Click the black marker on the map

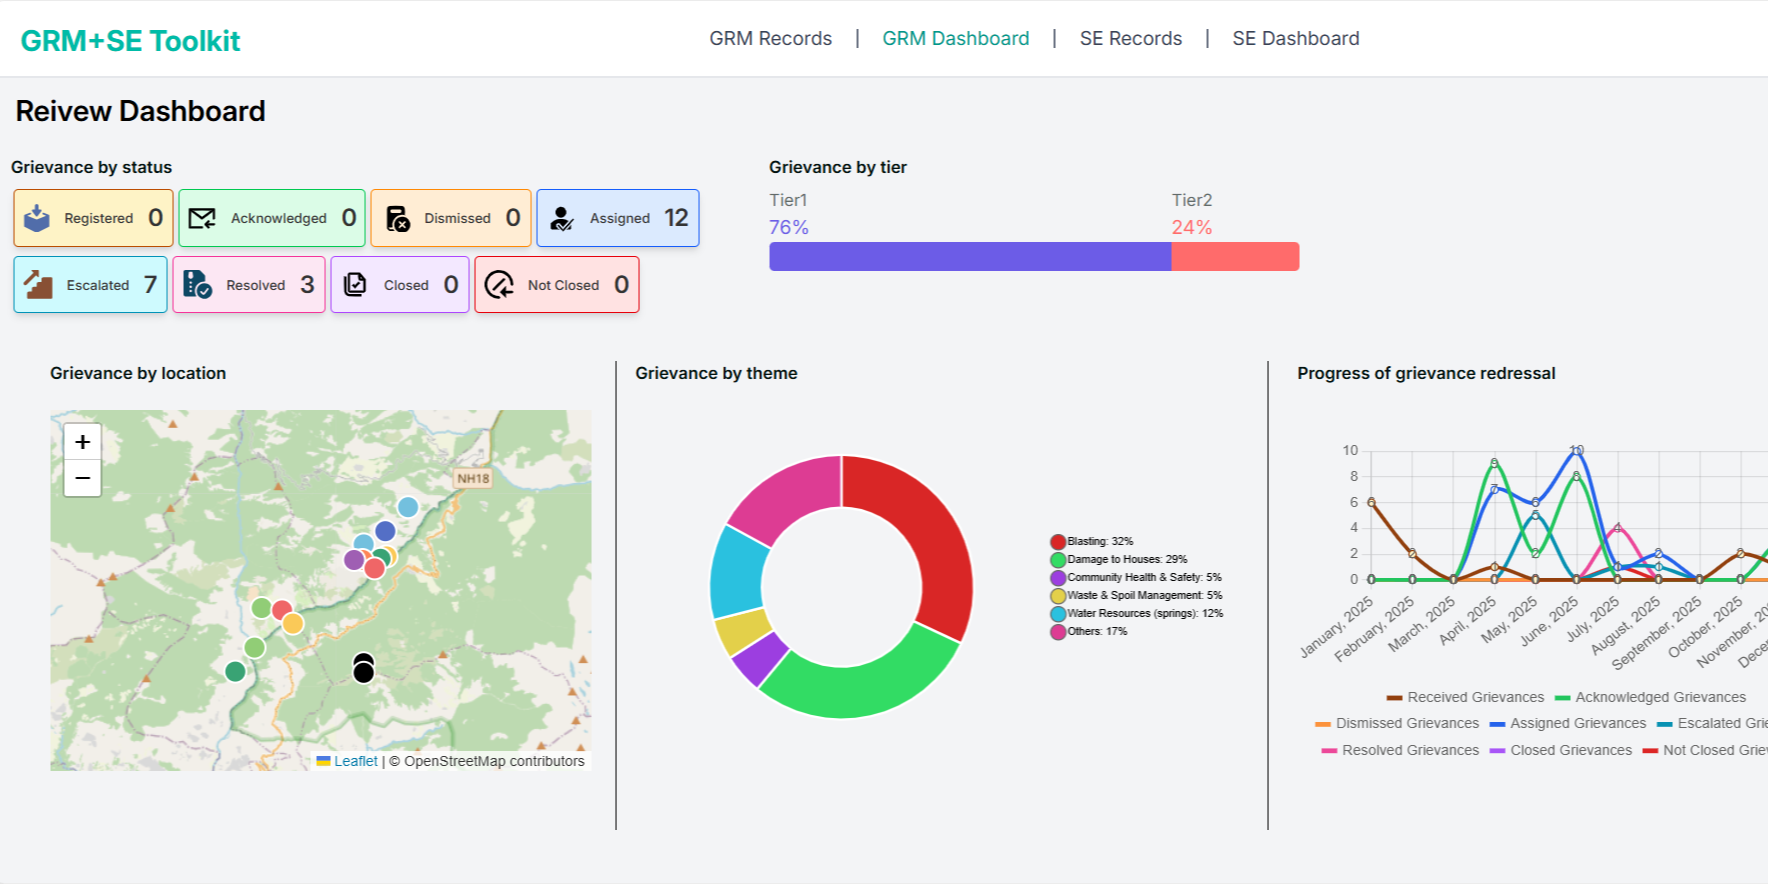(x=364, y=670)
